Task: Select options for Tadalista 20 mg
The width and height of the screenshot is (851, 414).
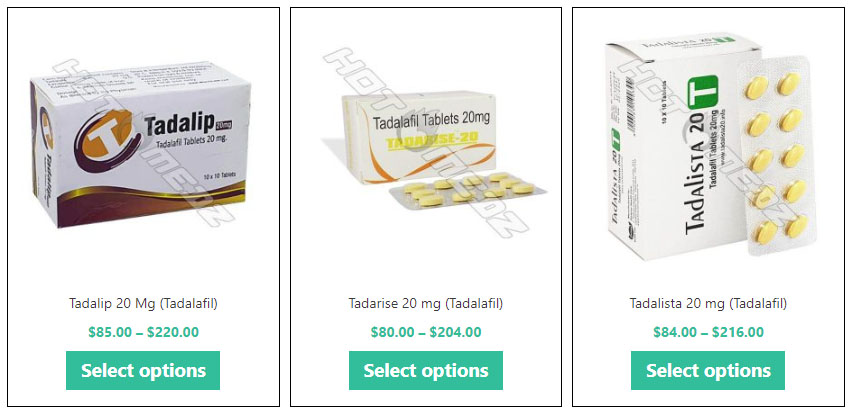Action: [x=708, y=371]
